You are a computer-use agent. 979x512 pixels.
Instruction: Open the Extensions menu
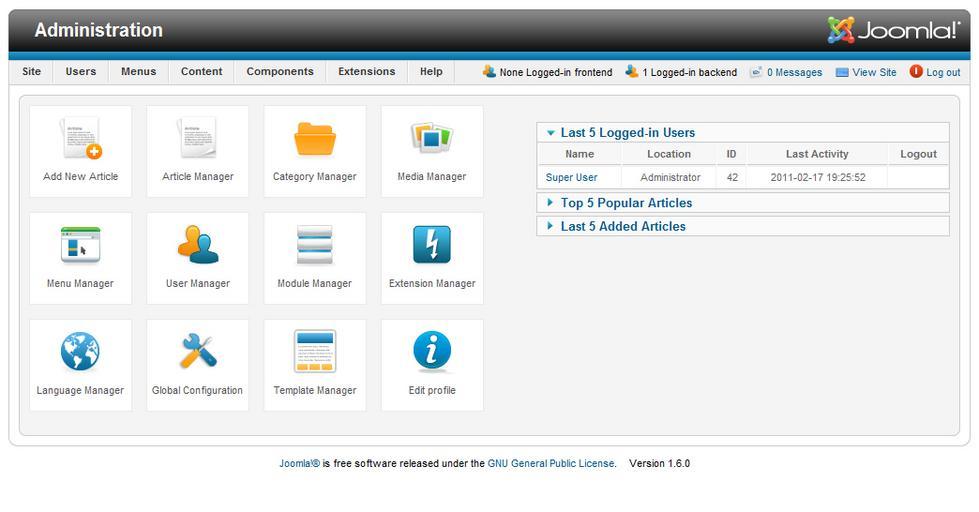click(366, 72)
